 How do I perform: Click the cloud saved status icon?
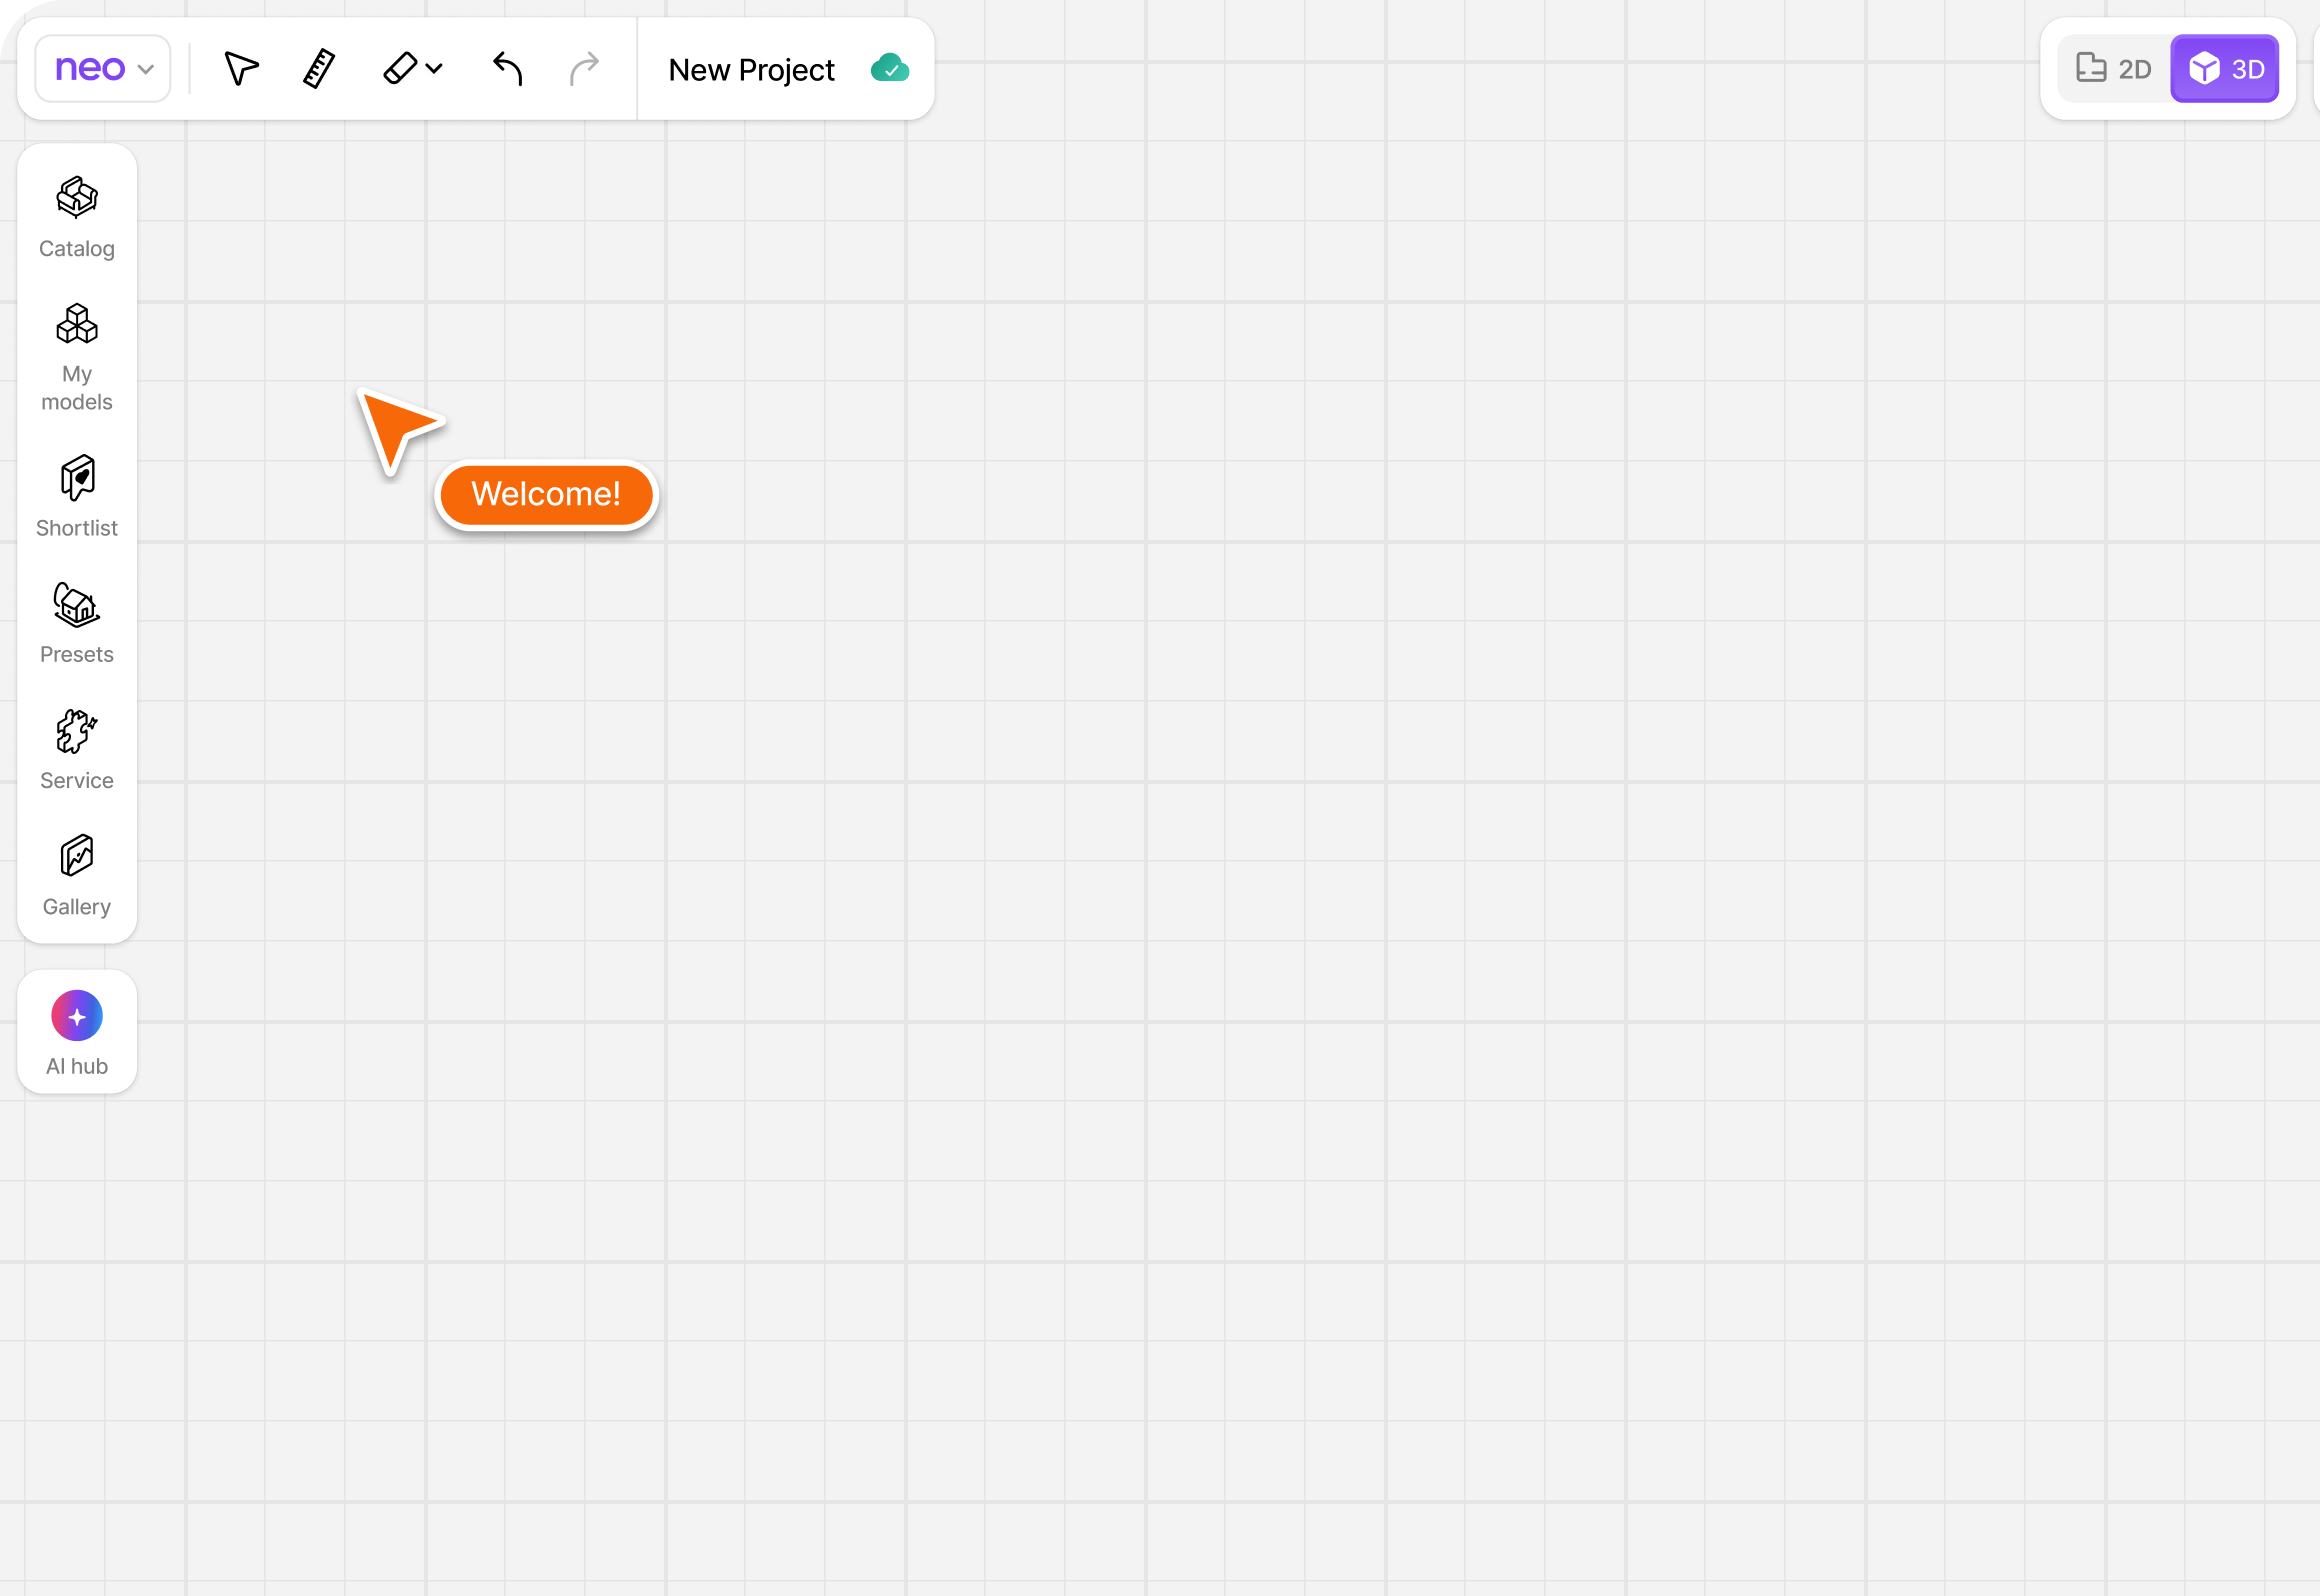(889, 69)
